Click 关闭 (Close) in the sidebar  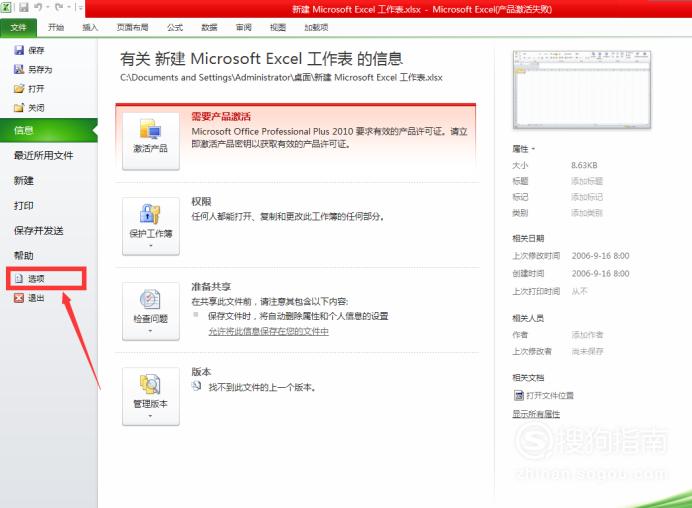click(x=29, y=108)
